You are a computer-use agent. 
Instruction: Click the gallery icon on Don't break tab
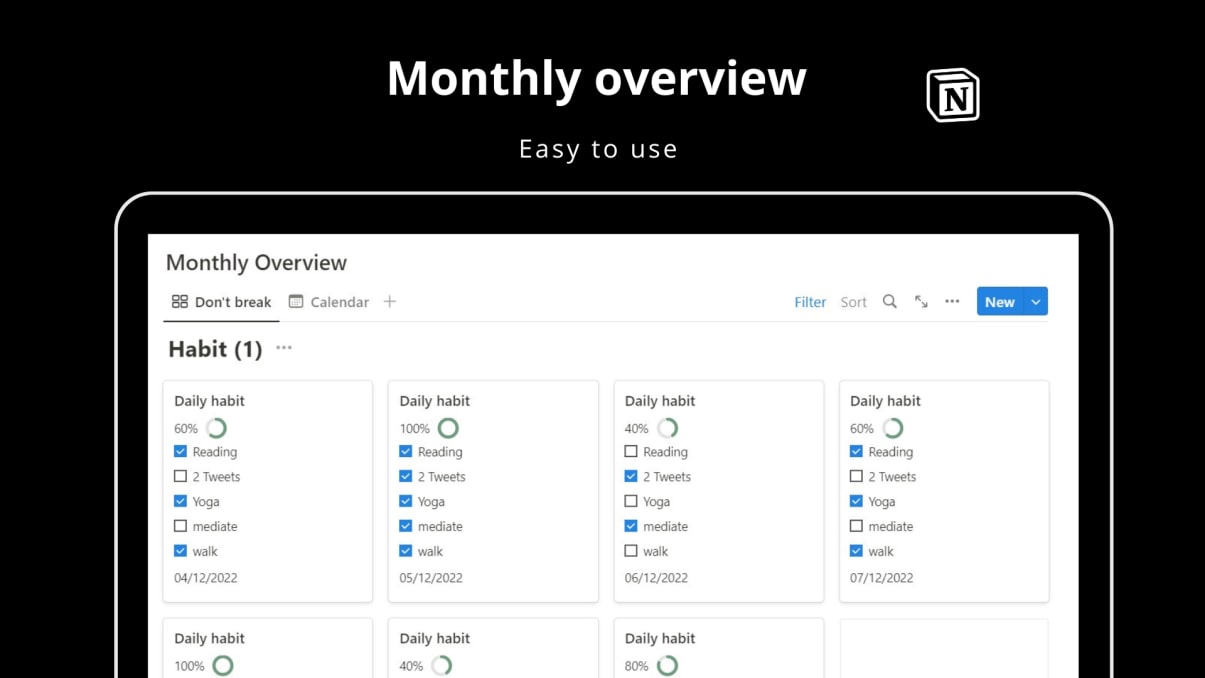(x=180, y=301)
